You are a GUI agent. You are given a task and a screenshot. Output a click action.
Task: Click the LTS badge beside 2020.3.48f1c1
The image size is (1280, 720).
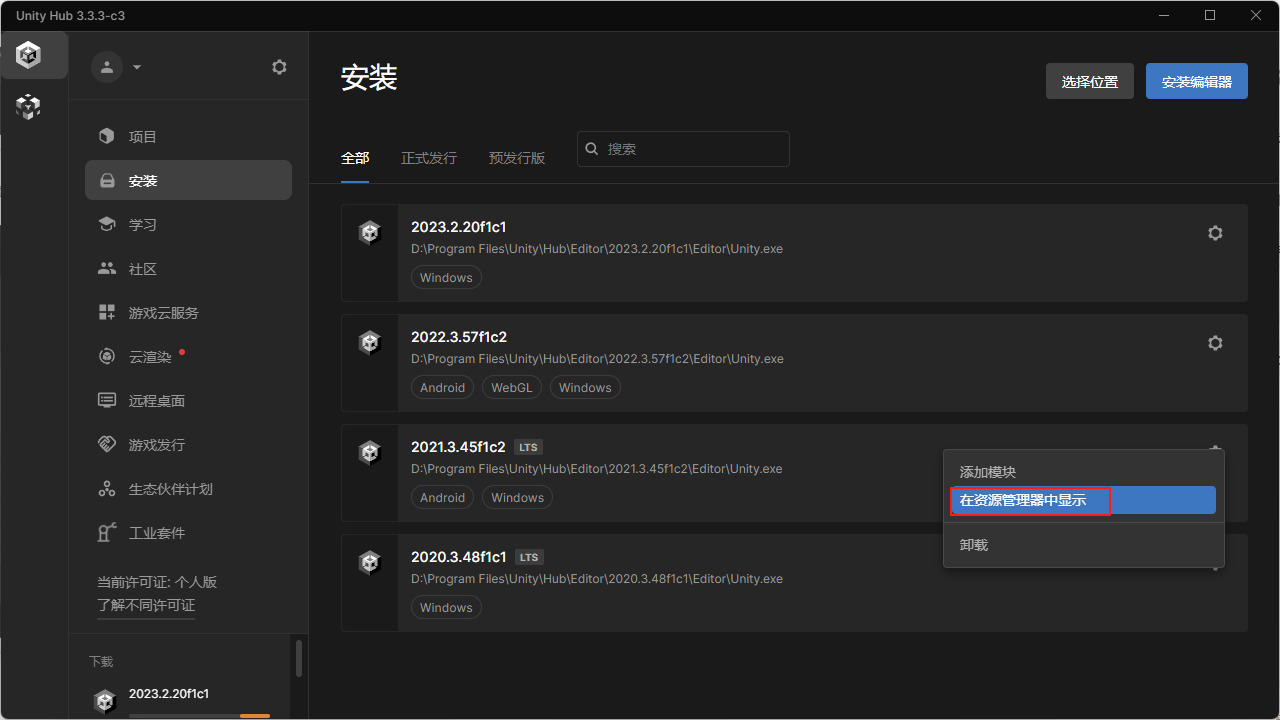coord(529,557)
